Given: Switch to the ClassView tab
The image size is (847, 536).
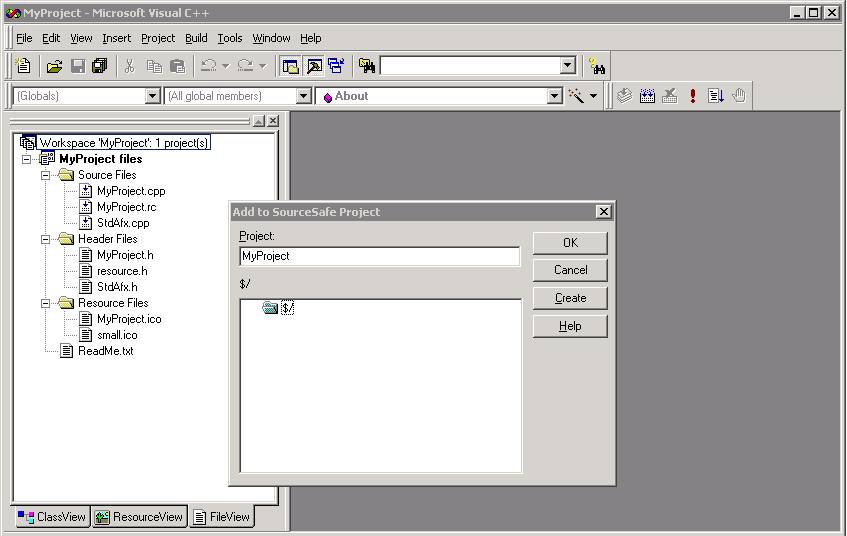Looking at the screenshot, I should [52, 517].
